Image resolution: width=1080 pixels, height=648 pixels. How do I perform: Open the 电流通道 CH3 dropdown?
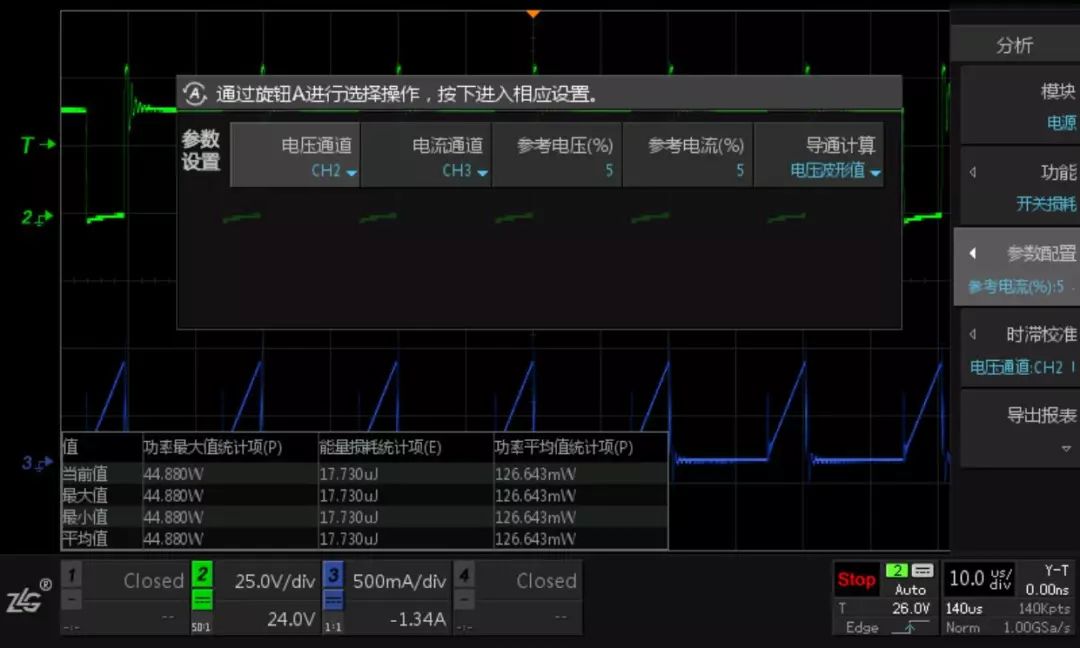[426, 155]
